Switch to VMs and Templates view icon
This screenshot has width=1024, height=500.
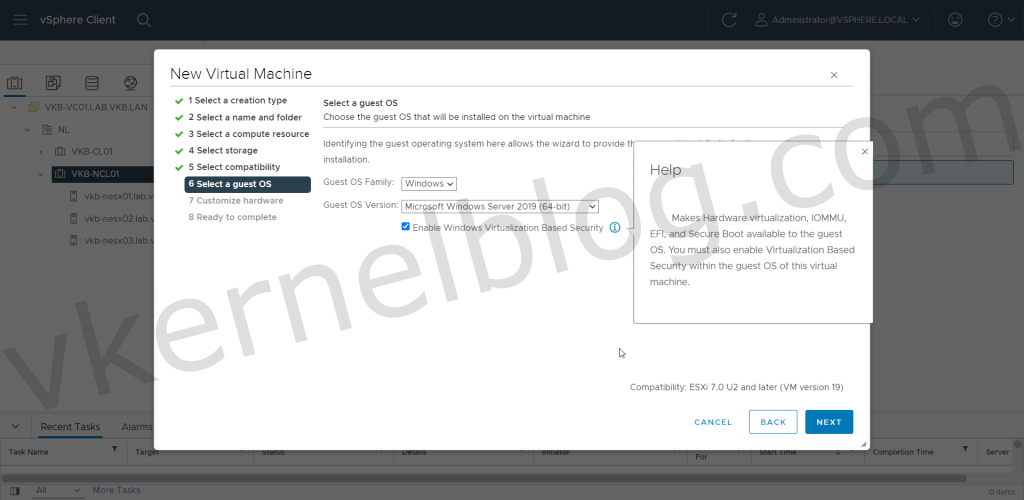point(53,84)
